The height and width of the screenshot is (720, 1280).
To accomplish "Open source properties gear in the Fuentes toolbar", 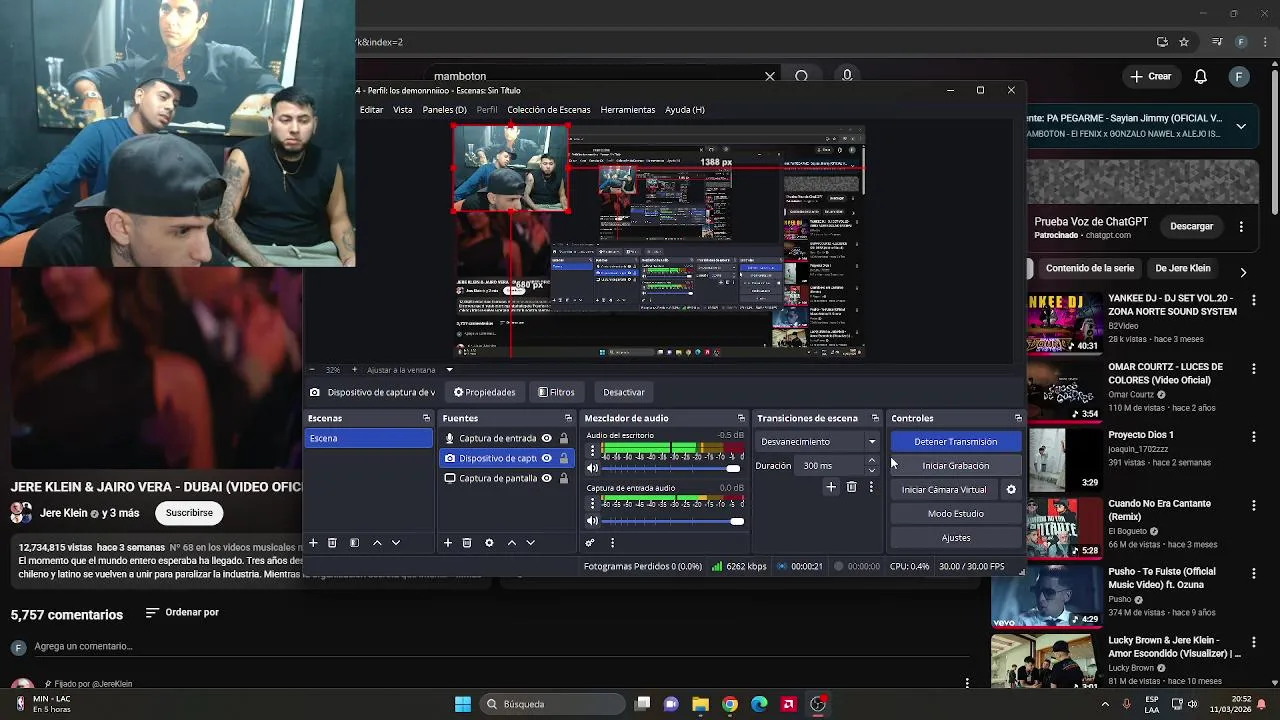I will [489, 543].
